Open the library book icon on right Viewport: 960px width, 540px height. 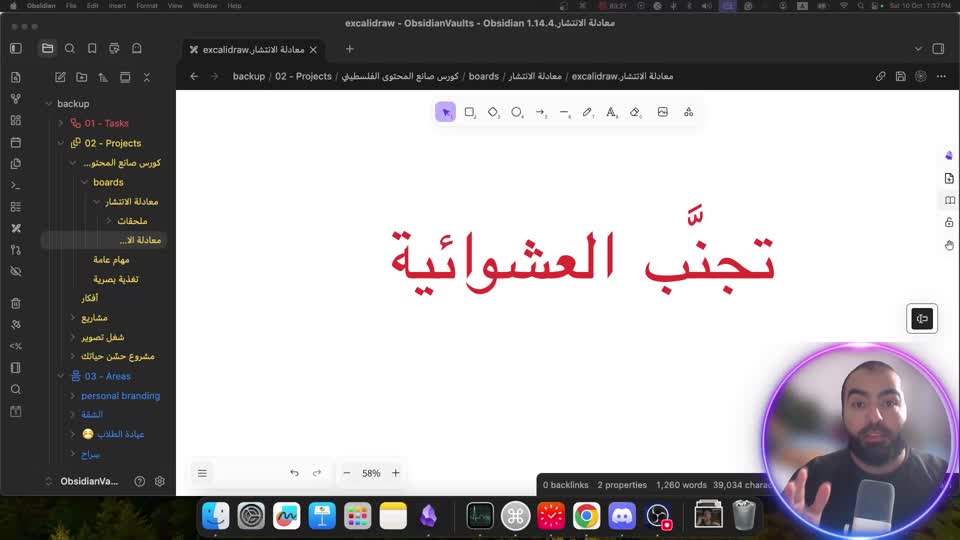(949, 200)
